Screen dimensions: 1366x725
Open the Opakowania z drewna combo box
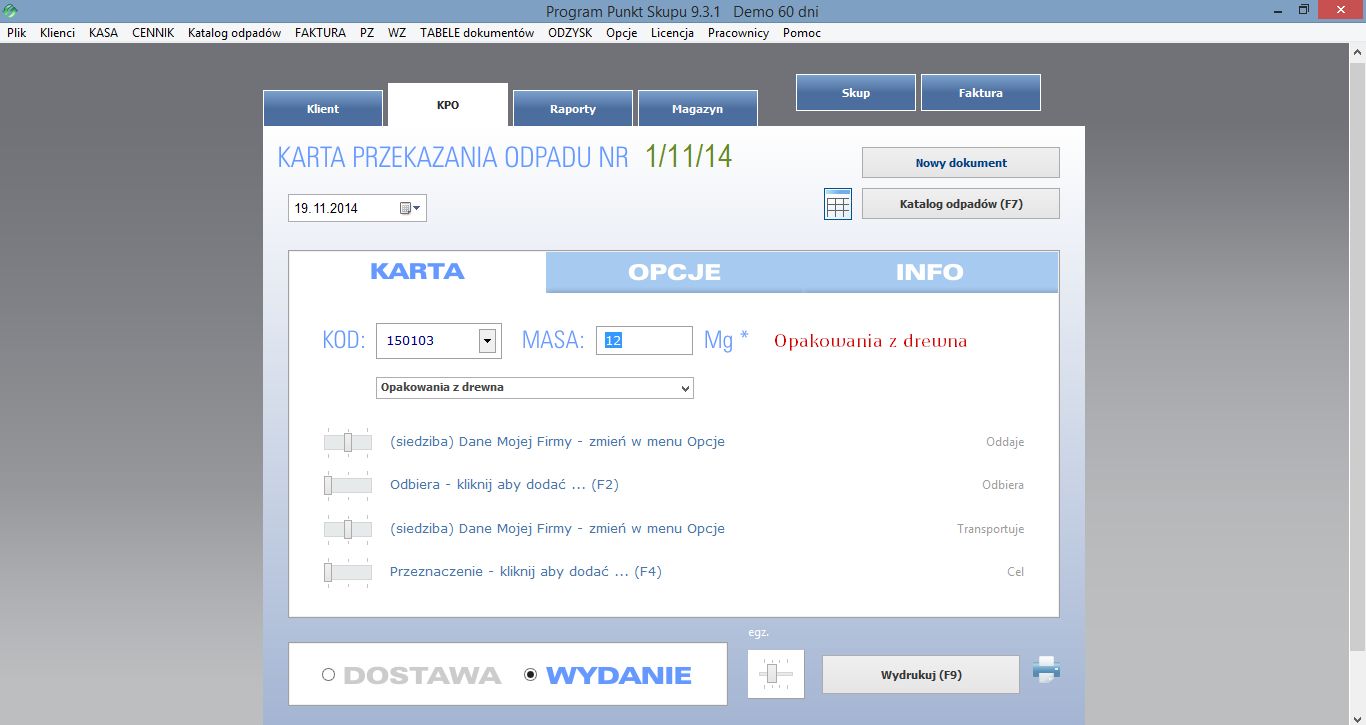coord(535,387)
